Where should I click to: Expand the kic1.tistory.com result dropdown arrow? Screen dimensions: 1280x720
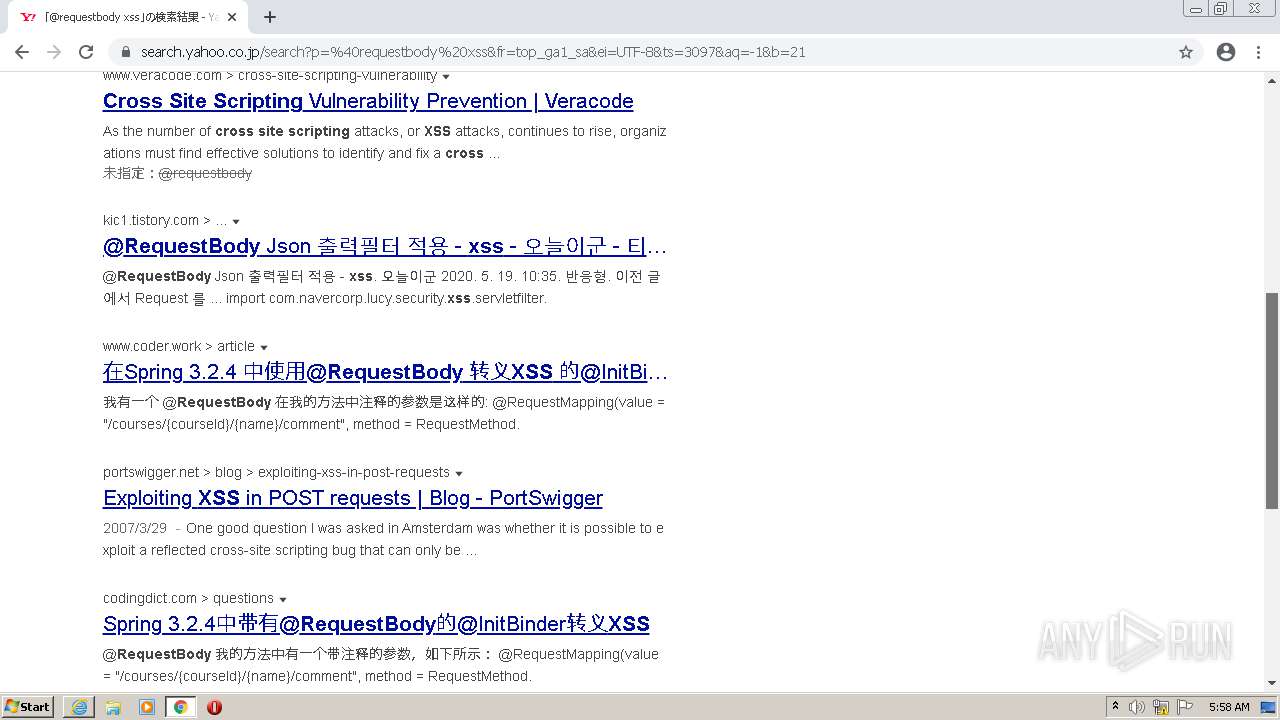(x=236, y=221)
